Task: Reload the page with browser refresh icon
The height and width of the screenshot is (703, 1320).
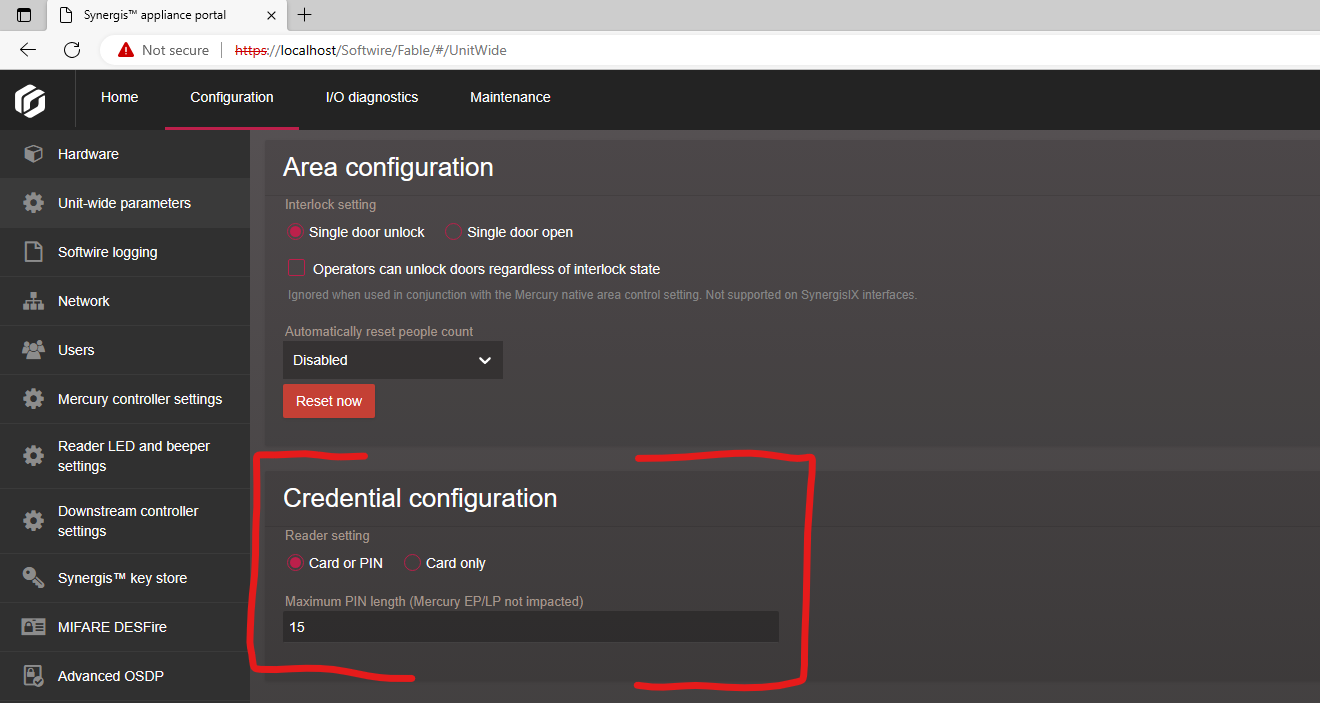Action: [72, 50]
